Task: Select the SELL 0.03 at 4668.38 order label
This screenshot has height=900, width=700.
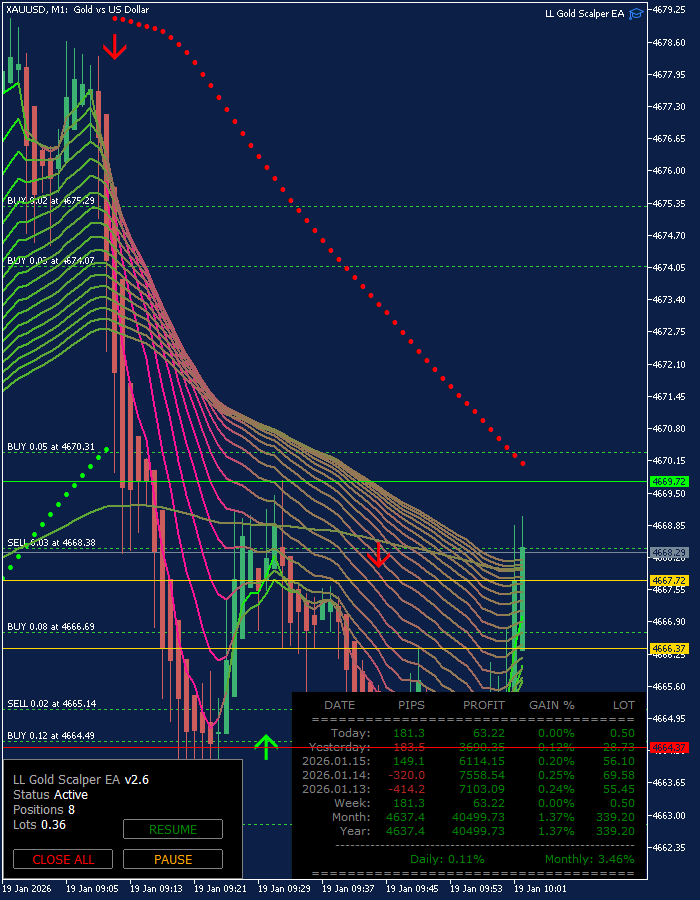Action: tap(50, 542)
